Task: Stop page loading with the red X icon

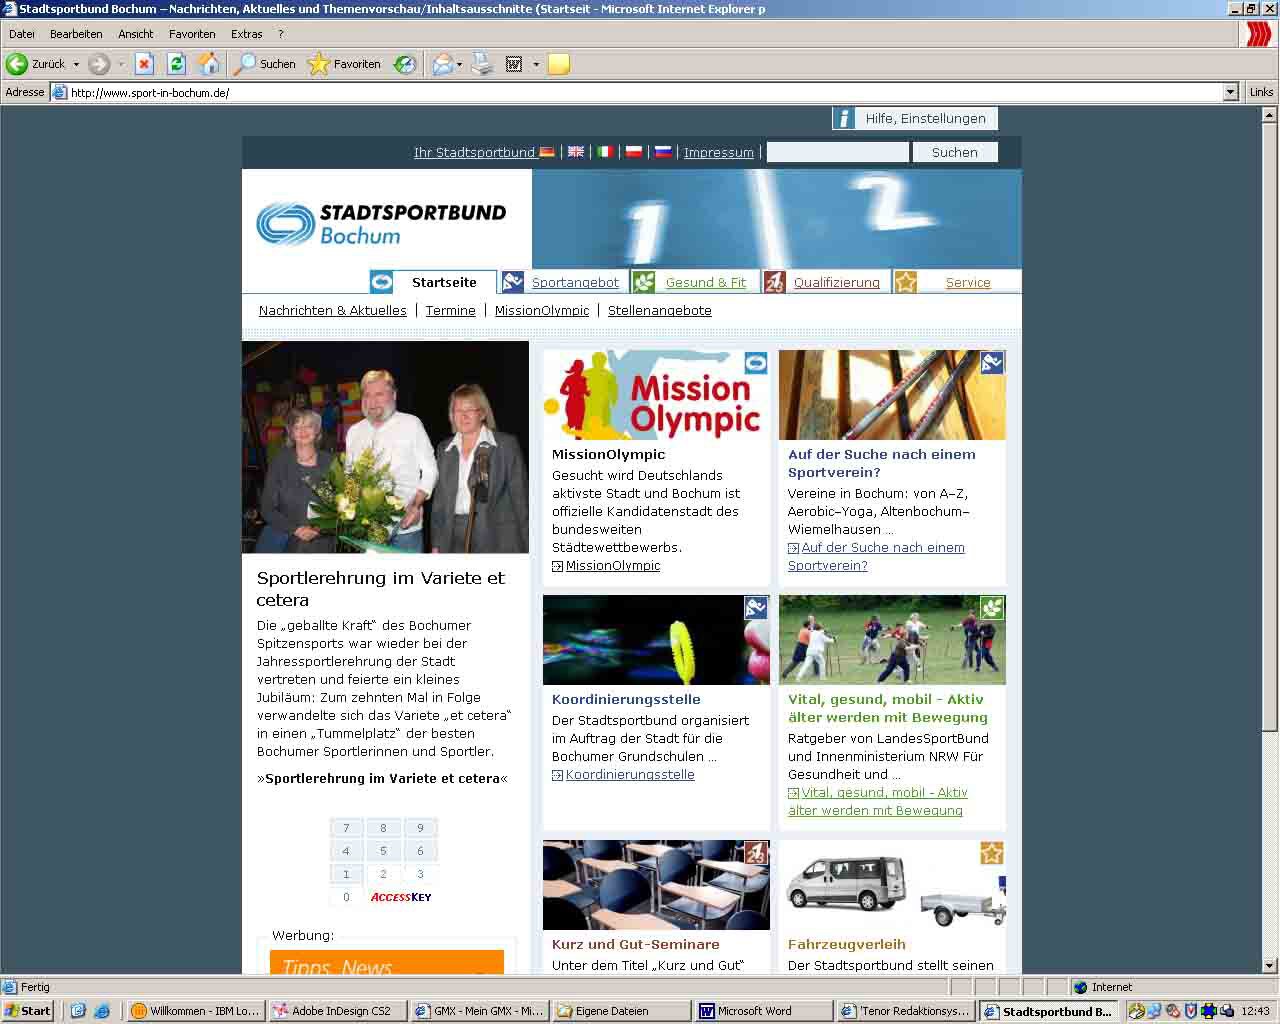Action: click(x=144, y=64)
